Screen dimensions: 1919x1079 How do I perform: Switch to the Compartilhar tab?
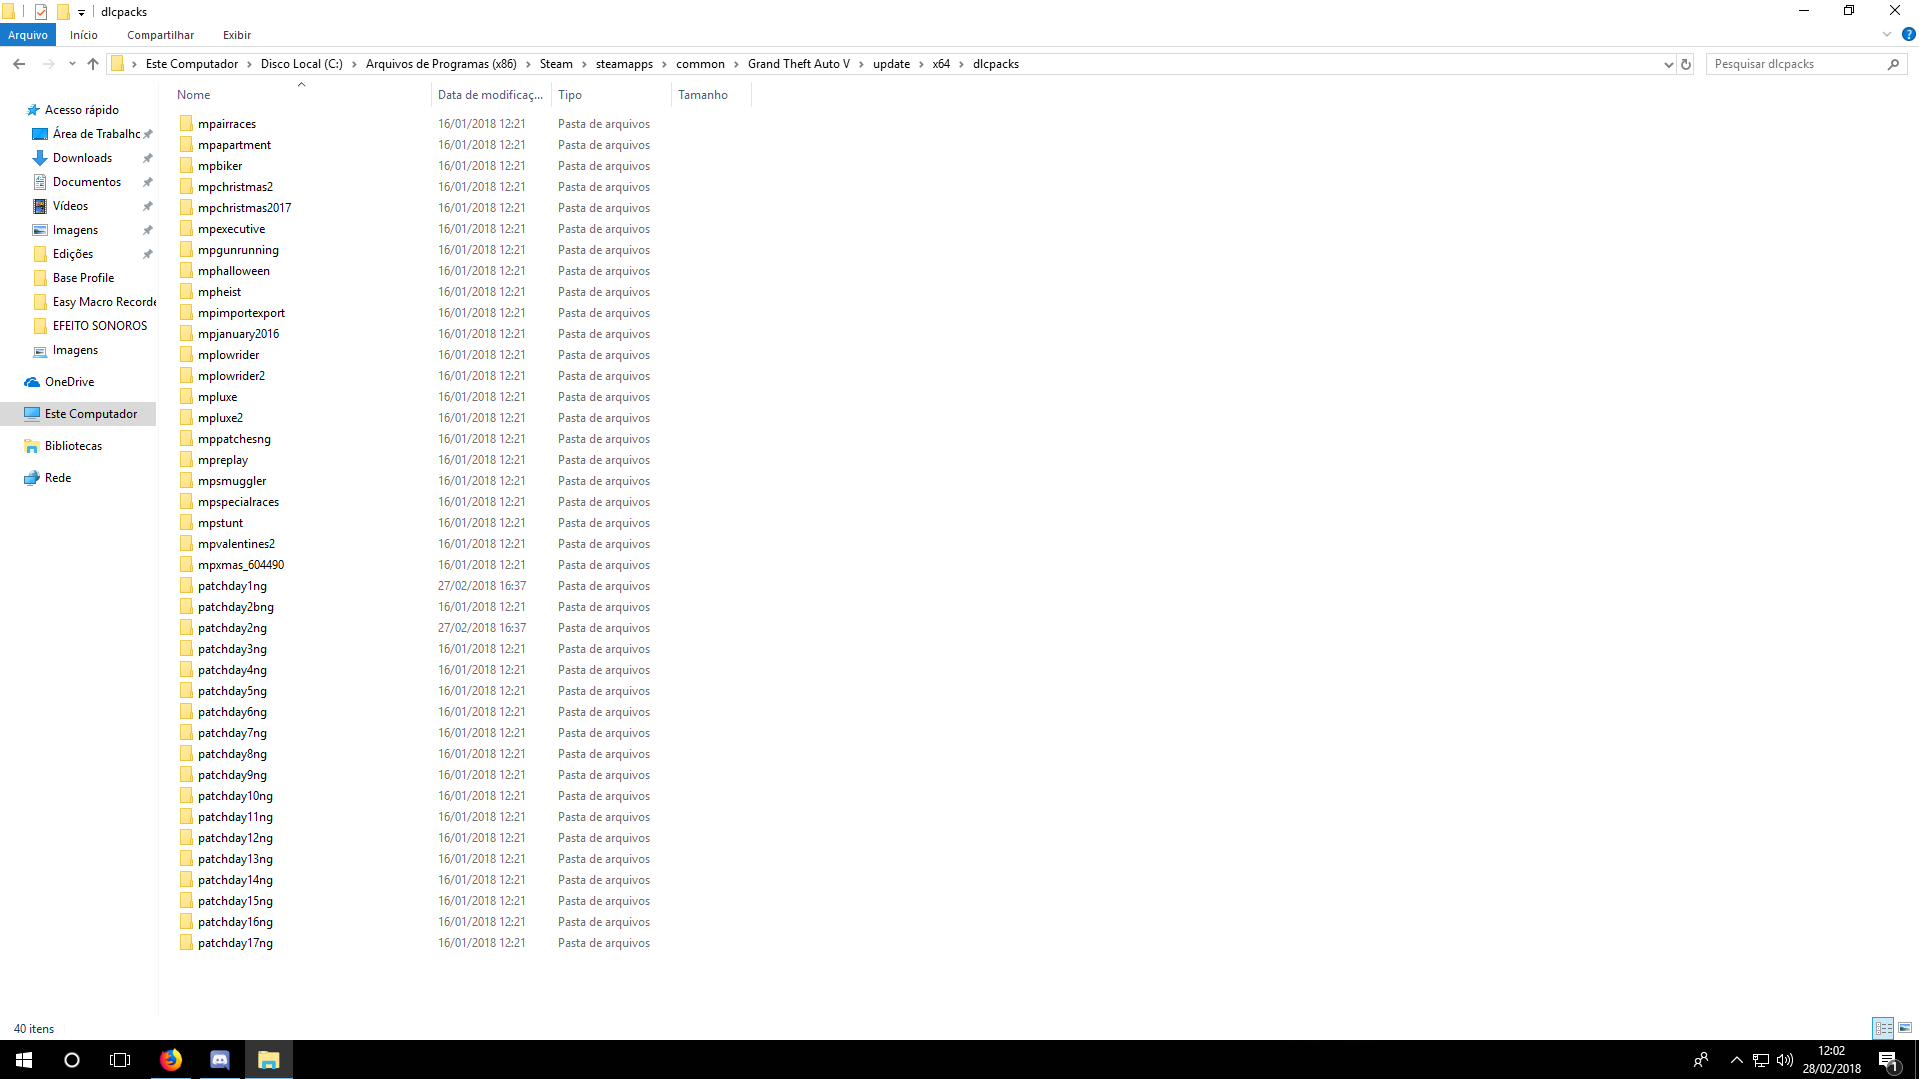point(160,35)
